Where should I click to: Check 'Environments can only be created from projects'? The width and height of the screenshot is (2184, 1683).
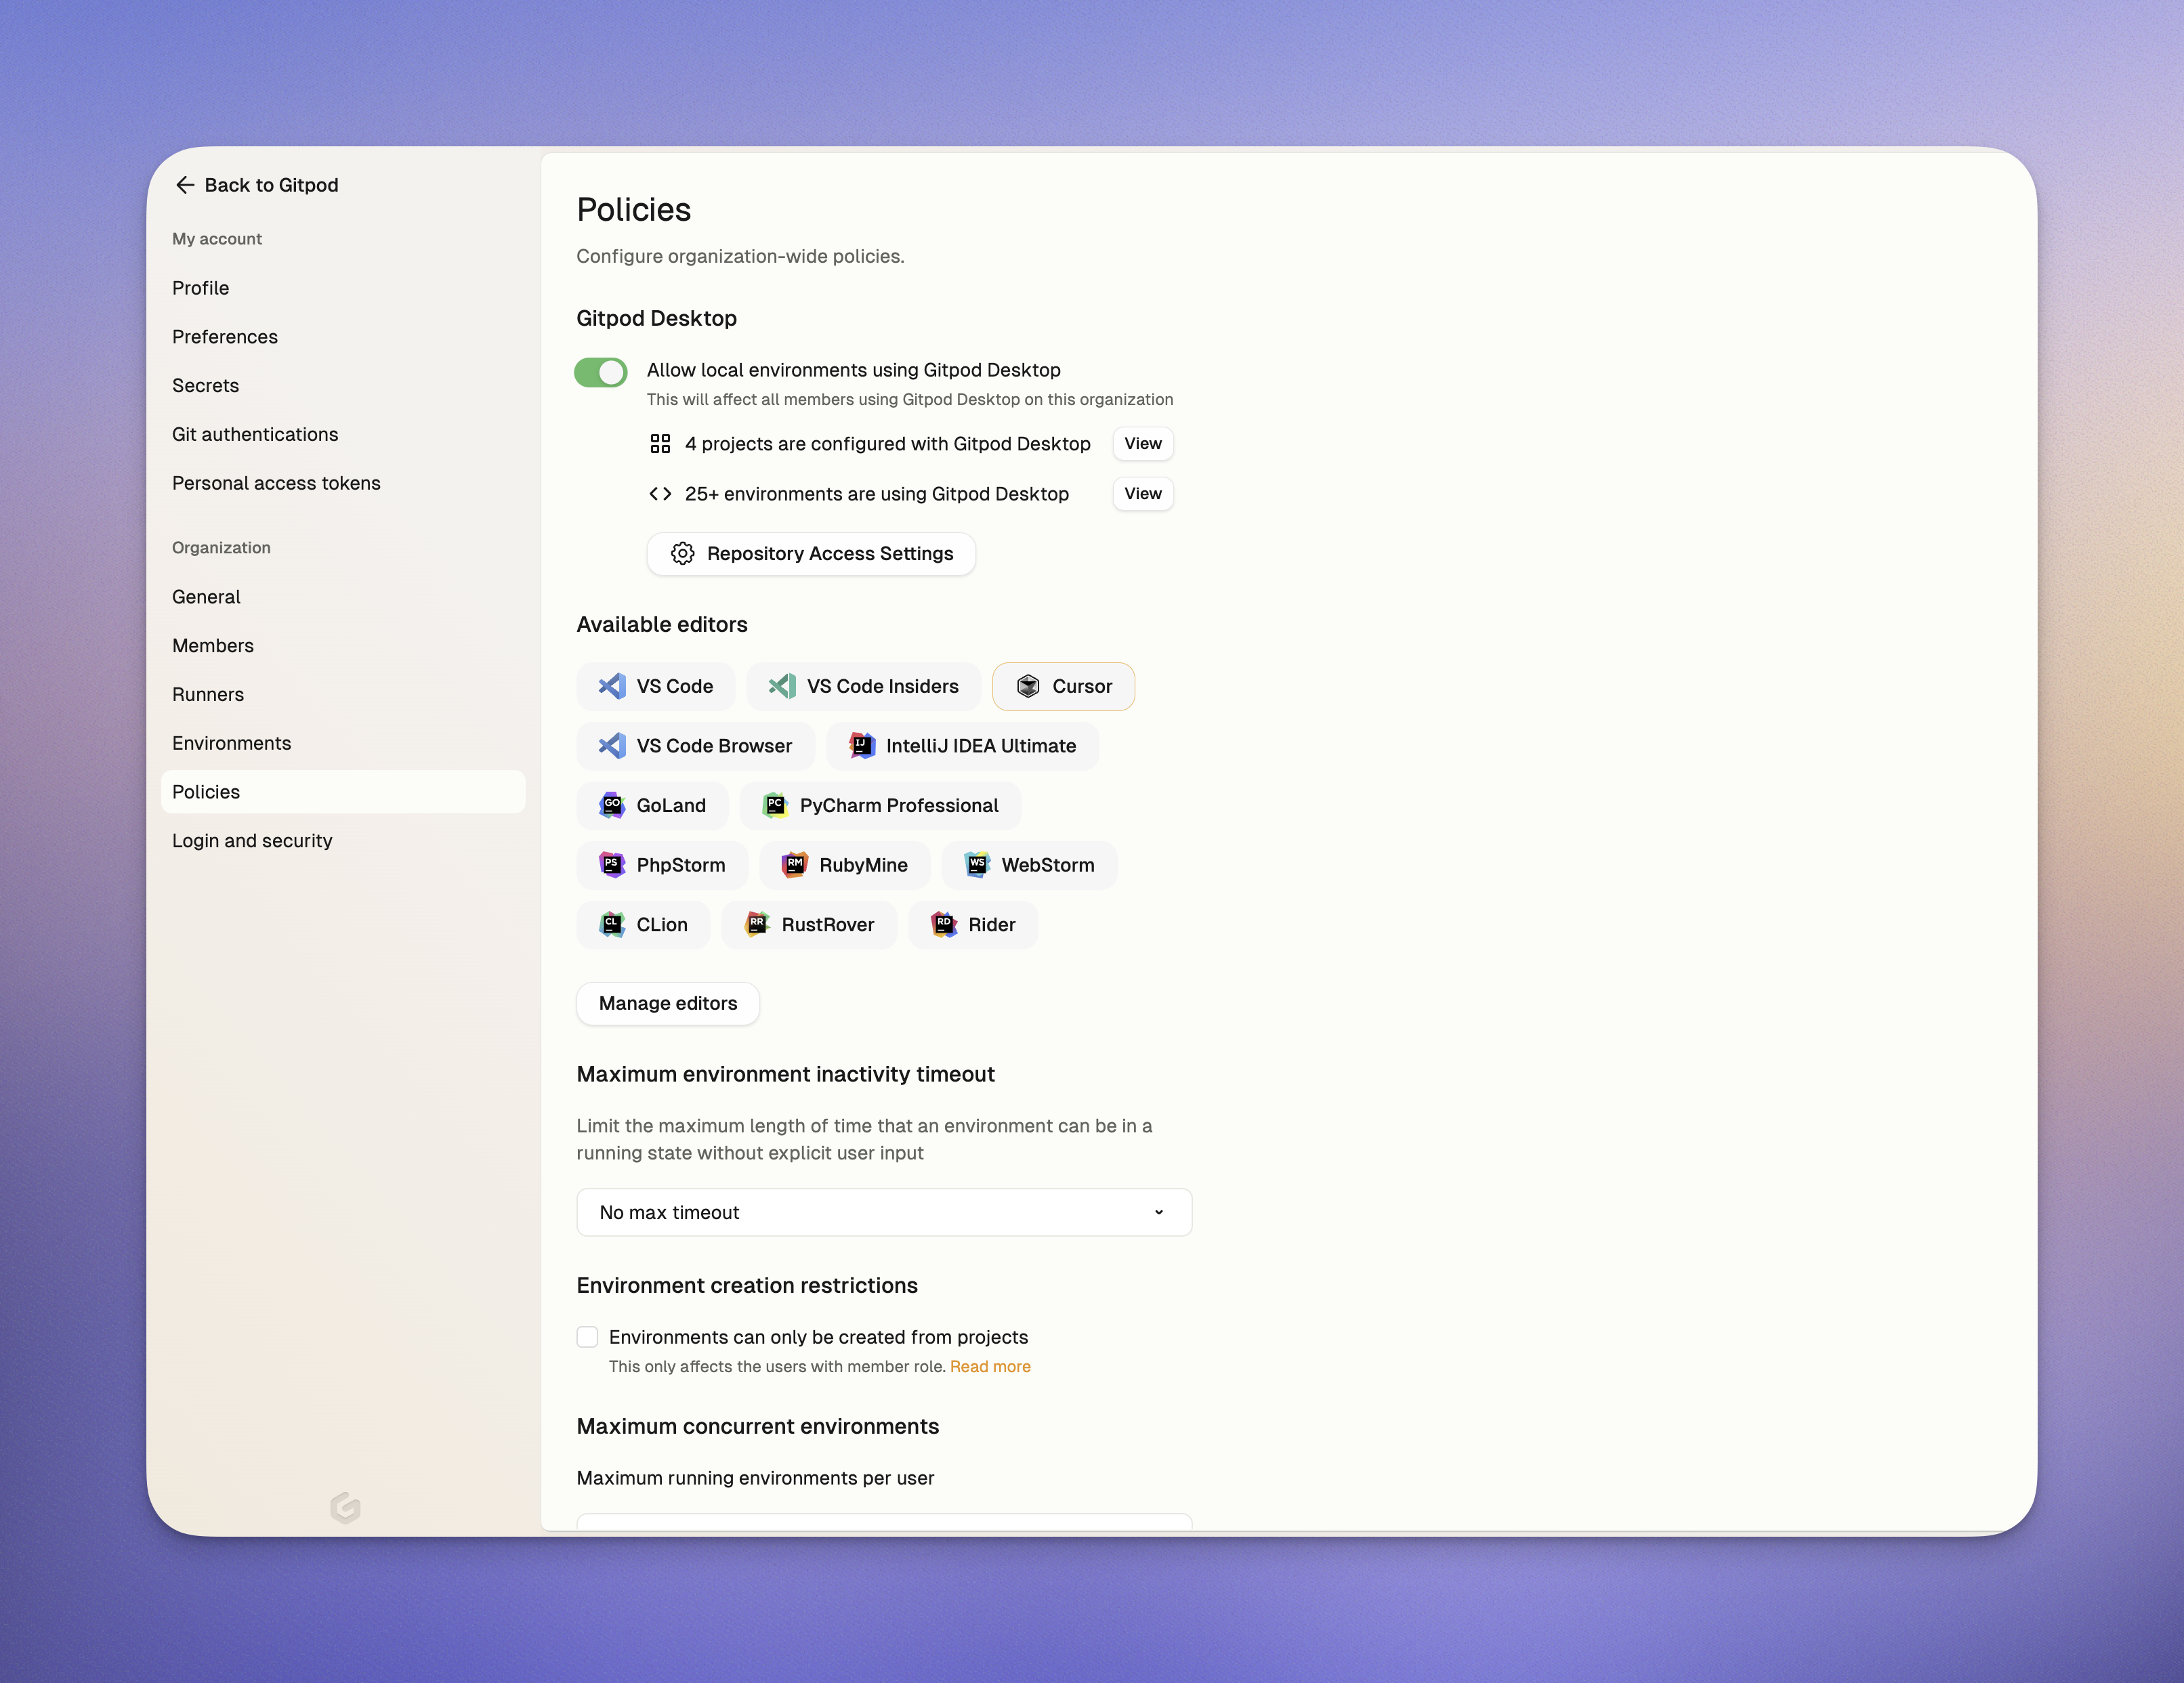(x=587, y=1337)
